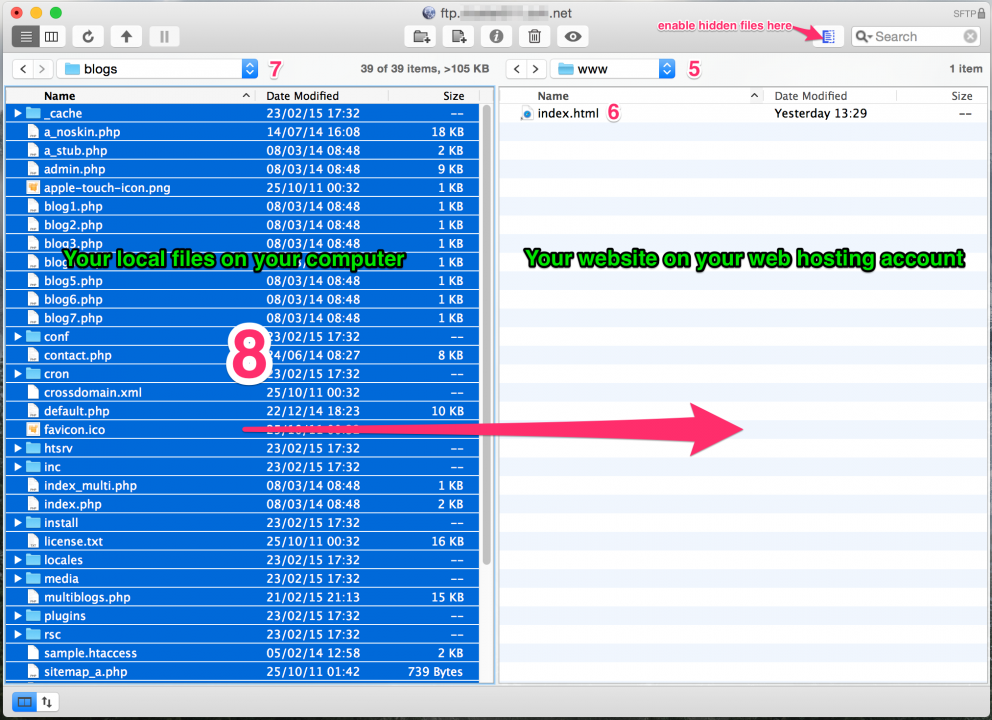Click the default.php file icon
Viewport: 992px width, 720px height.
(33, 411)
